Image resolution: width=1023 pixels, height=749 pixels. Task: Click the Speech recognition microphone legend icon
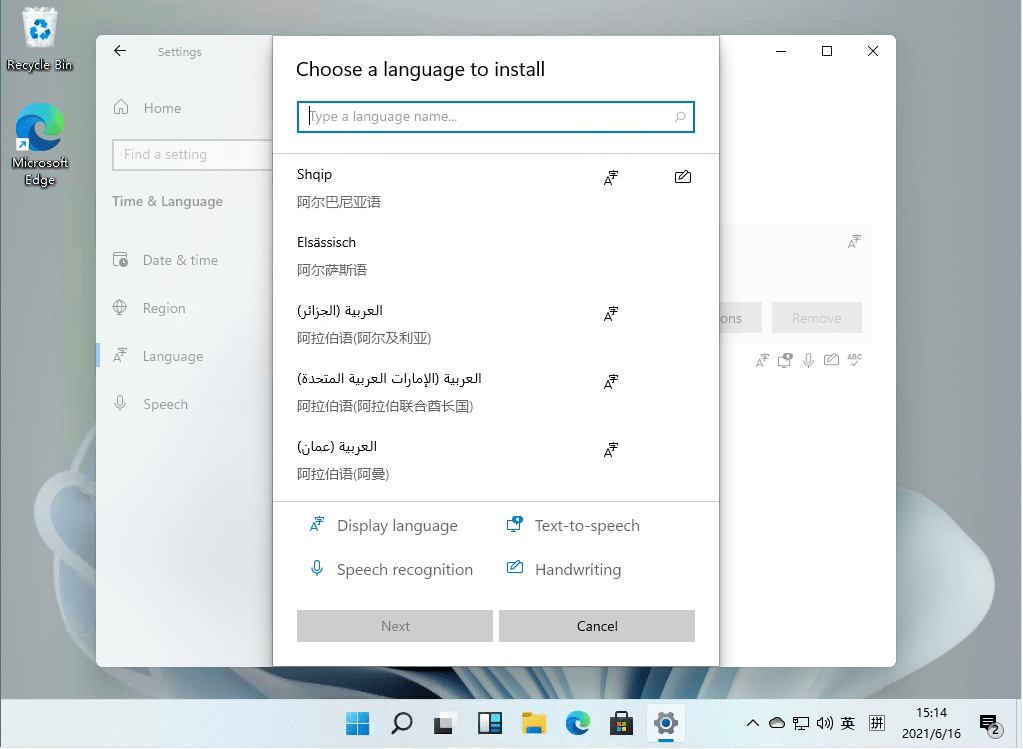click(316, 568)
